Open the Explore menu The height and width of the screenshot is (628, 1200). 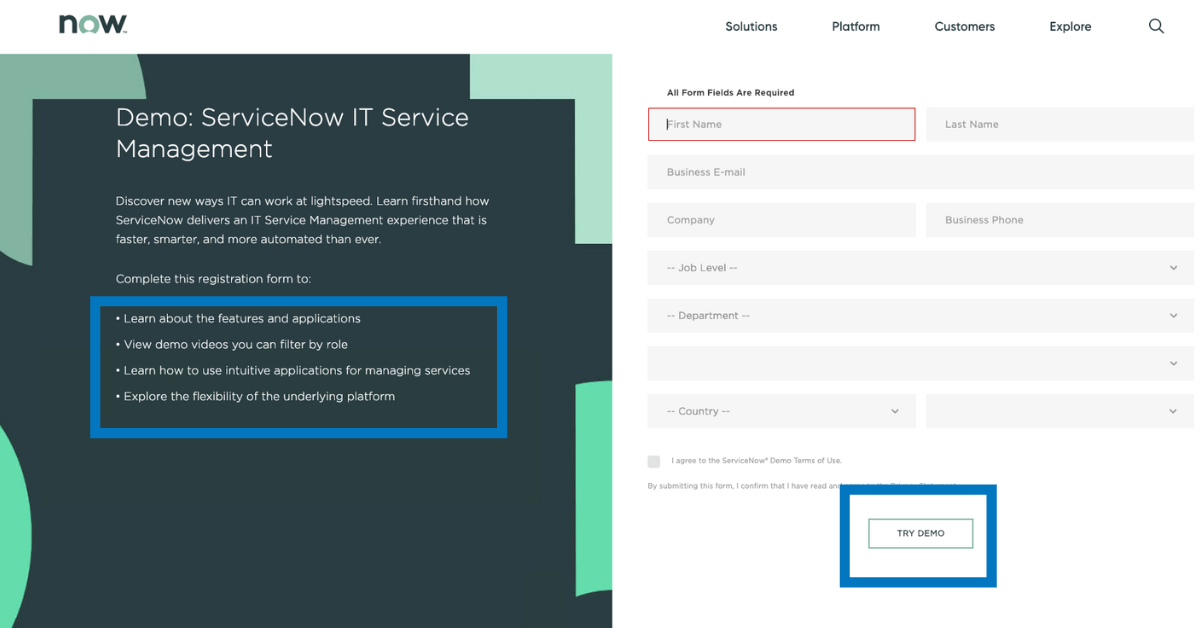(x=1070, y=27)
